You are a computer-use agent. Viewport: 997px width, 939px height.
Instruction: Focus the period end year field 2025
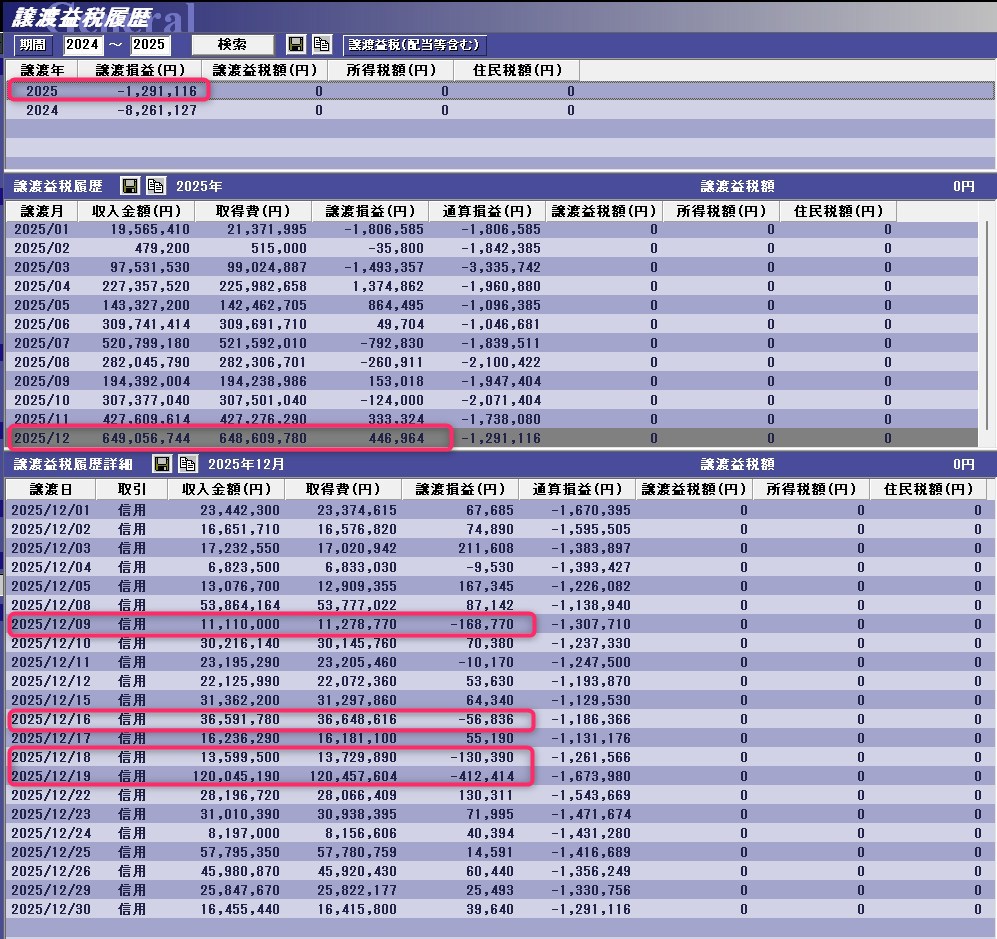pyautogui.click(x=150, y=45)
